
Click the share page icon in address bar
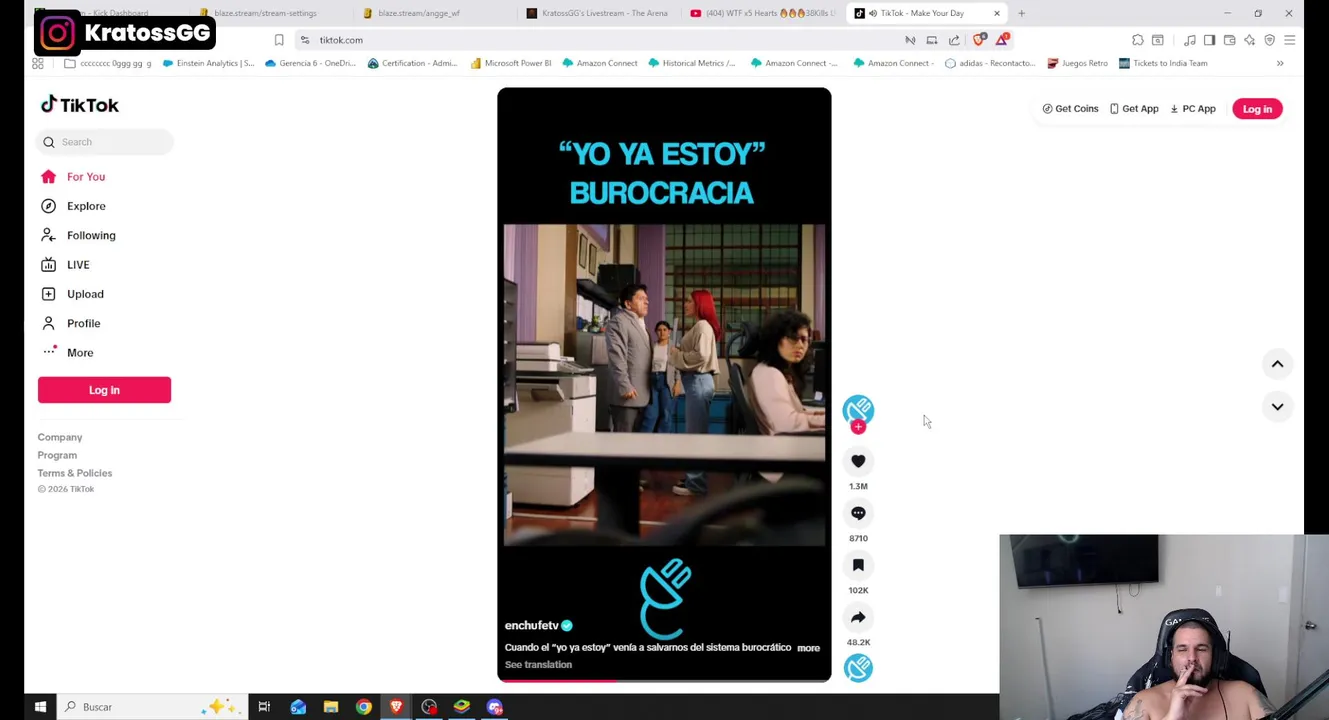click(x=954, y=40)
